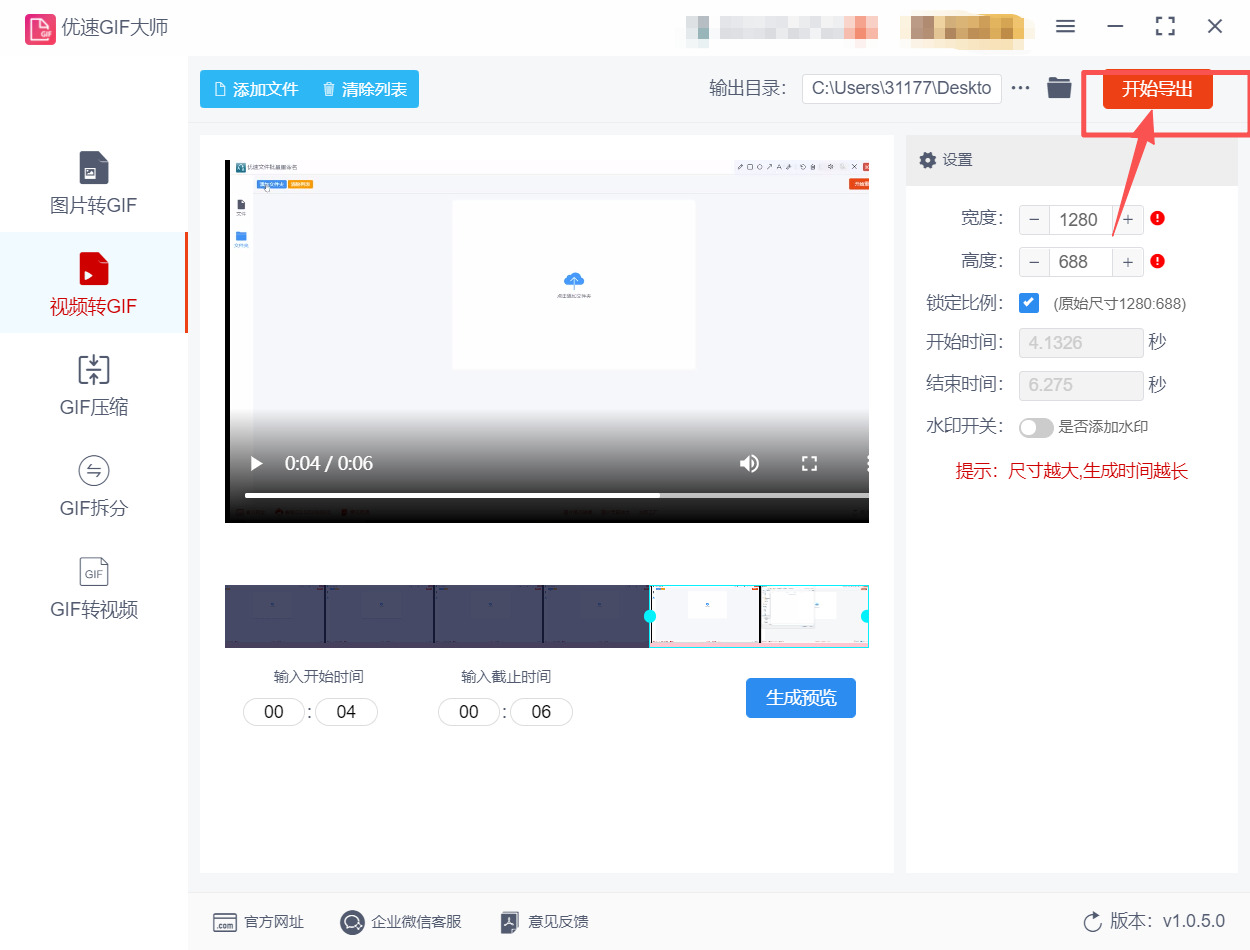Click the folder icon beside the output directory
The image size is (1250, 950).
(1059, 88)
